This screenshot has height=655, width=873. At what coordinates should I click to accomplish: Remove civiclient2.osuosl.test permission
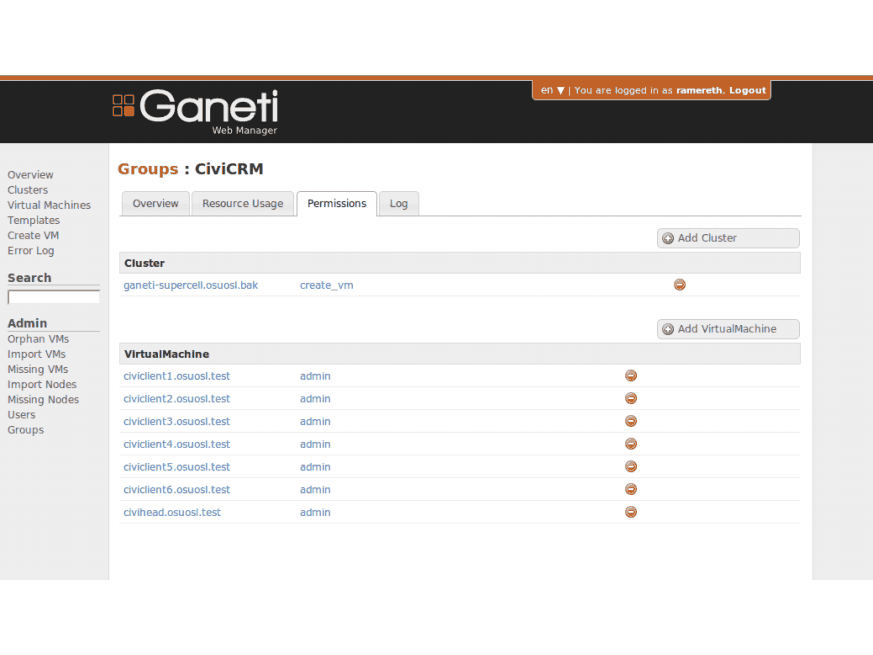[x=631, y=399]
